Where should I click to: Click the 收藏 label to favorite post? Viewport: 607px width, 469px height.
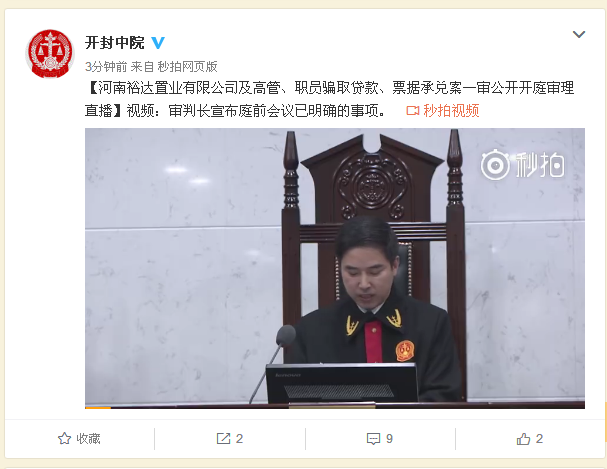tap(88, 438)
